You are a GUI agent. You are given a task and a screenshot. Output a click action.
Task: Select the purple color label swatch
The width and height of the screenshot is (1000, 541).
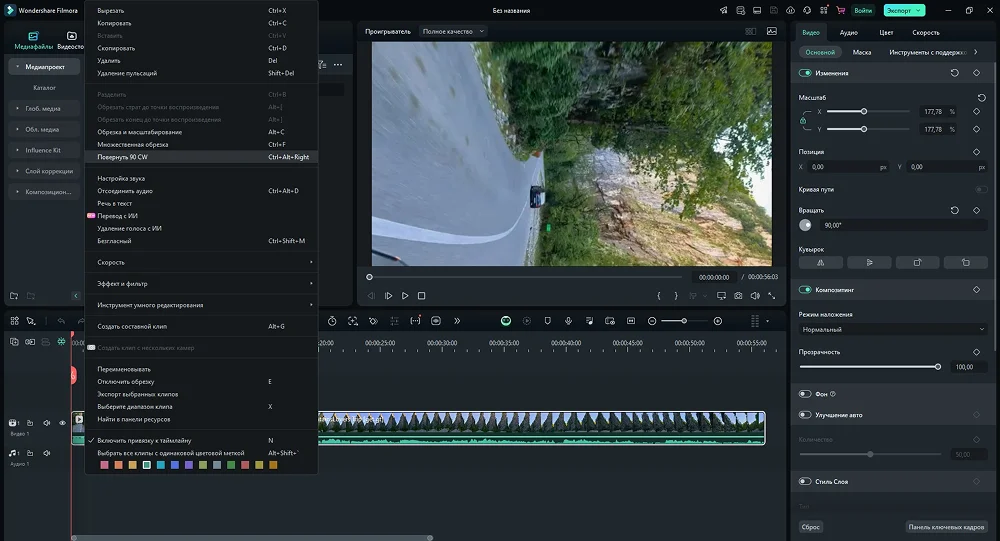[188, 465]
